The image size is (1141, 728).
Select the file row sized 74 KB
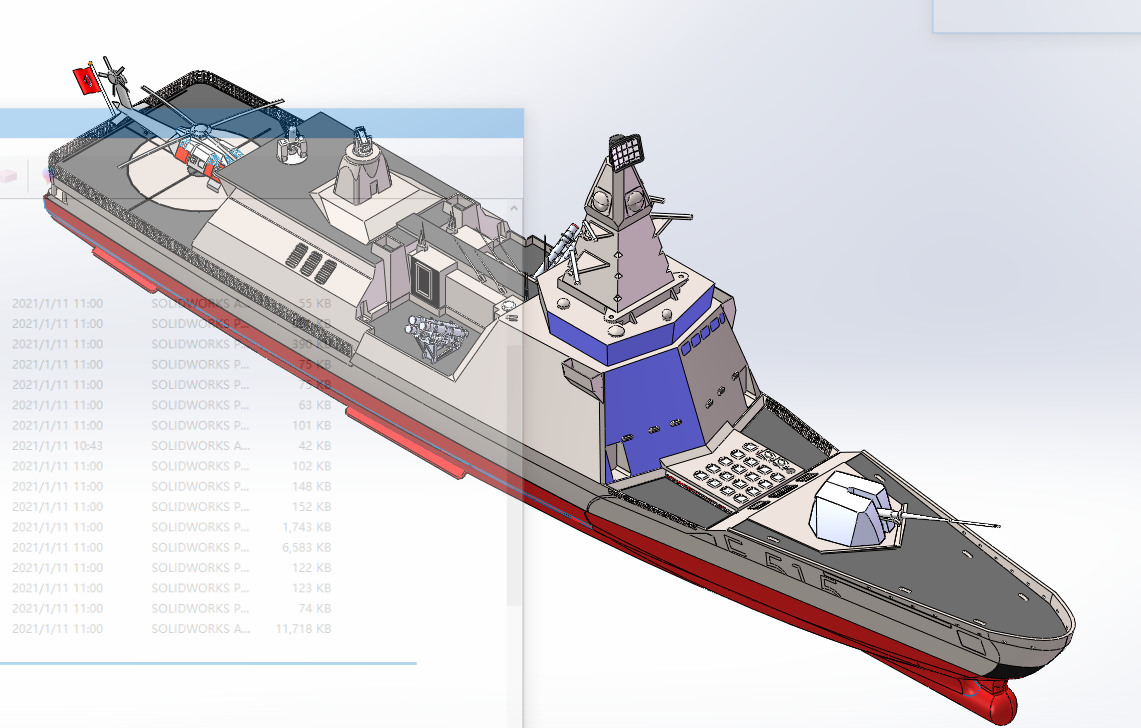[x=172, y=609]
